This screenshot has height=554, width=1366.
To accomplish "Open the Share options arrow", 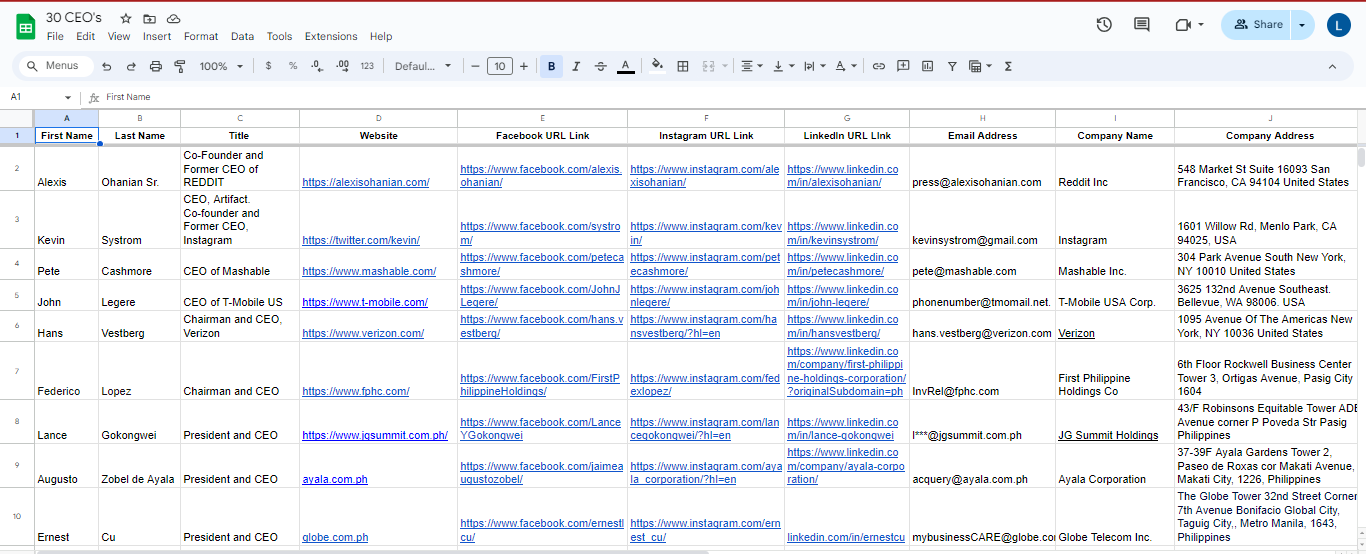I will (x=1302, y=25).
